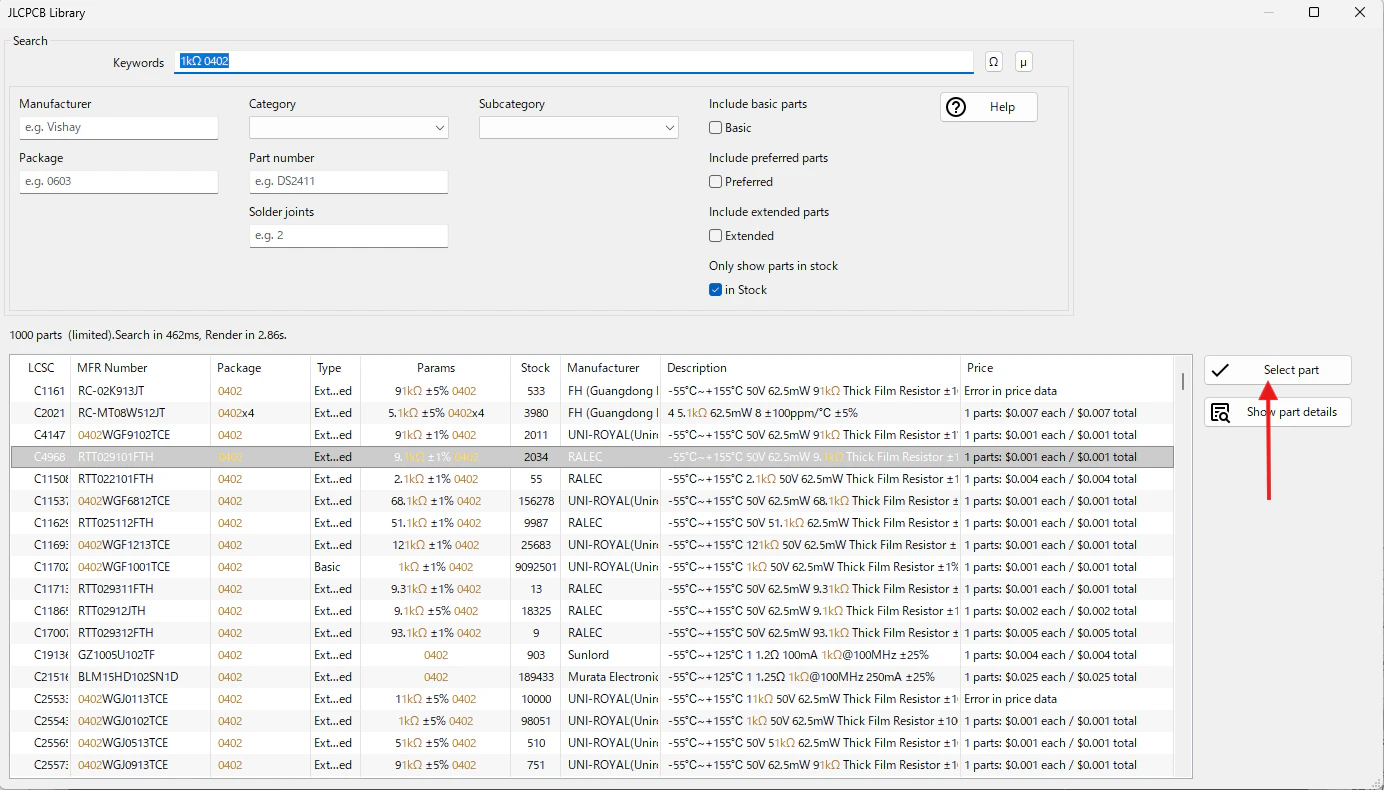The height and width of the screenshot is (790, 1384).
Task: Insert the µ symbol via its button
Action: coord(1023,62)
